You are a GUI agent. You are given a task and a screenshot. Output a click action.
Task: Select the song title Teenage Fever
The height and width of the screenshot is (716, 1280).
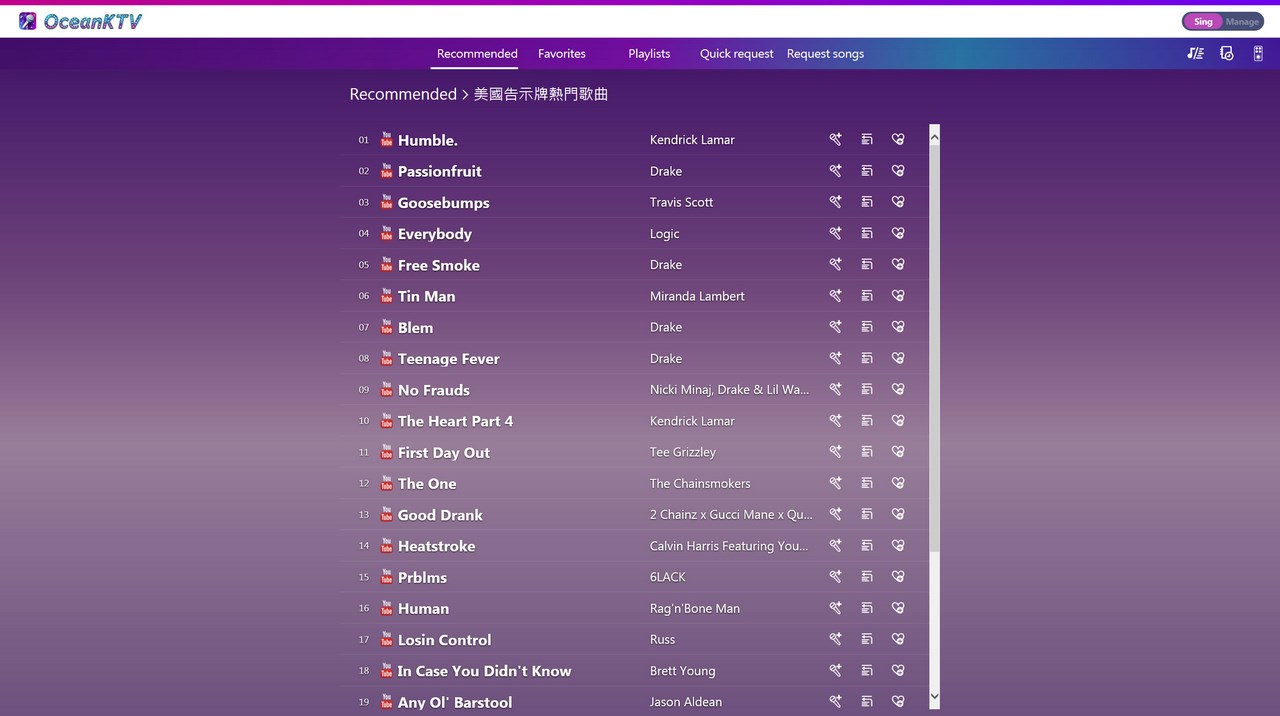[x=449, y=359]
